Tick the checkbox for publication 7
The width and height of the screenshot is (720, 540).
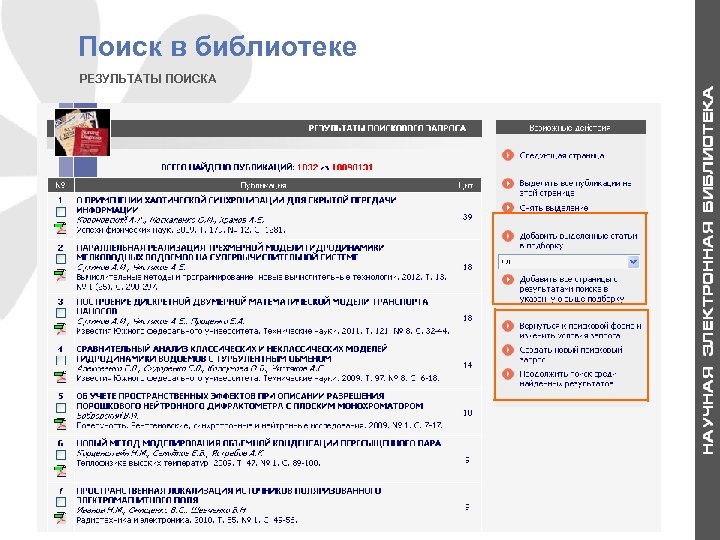pos(61,502)
